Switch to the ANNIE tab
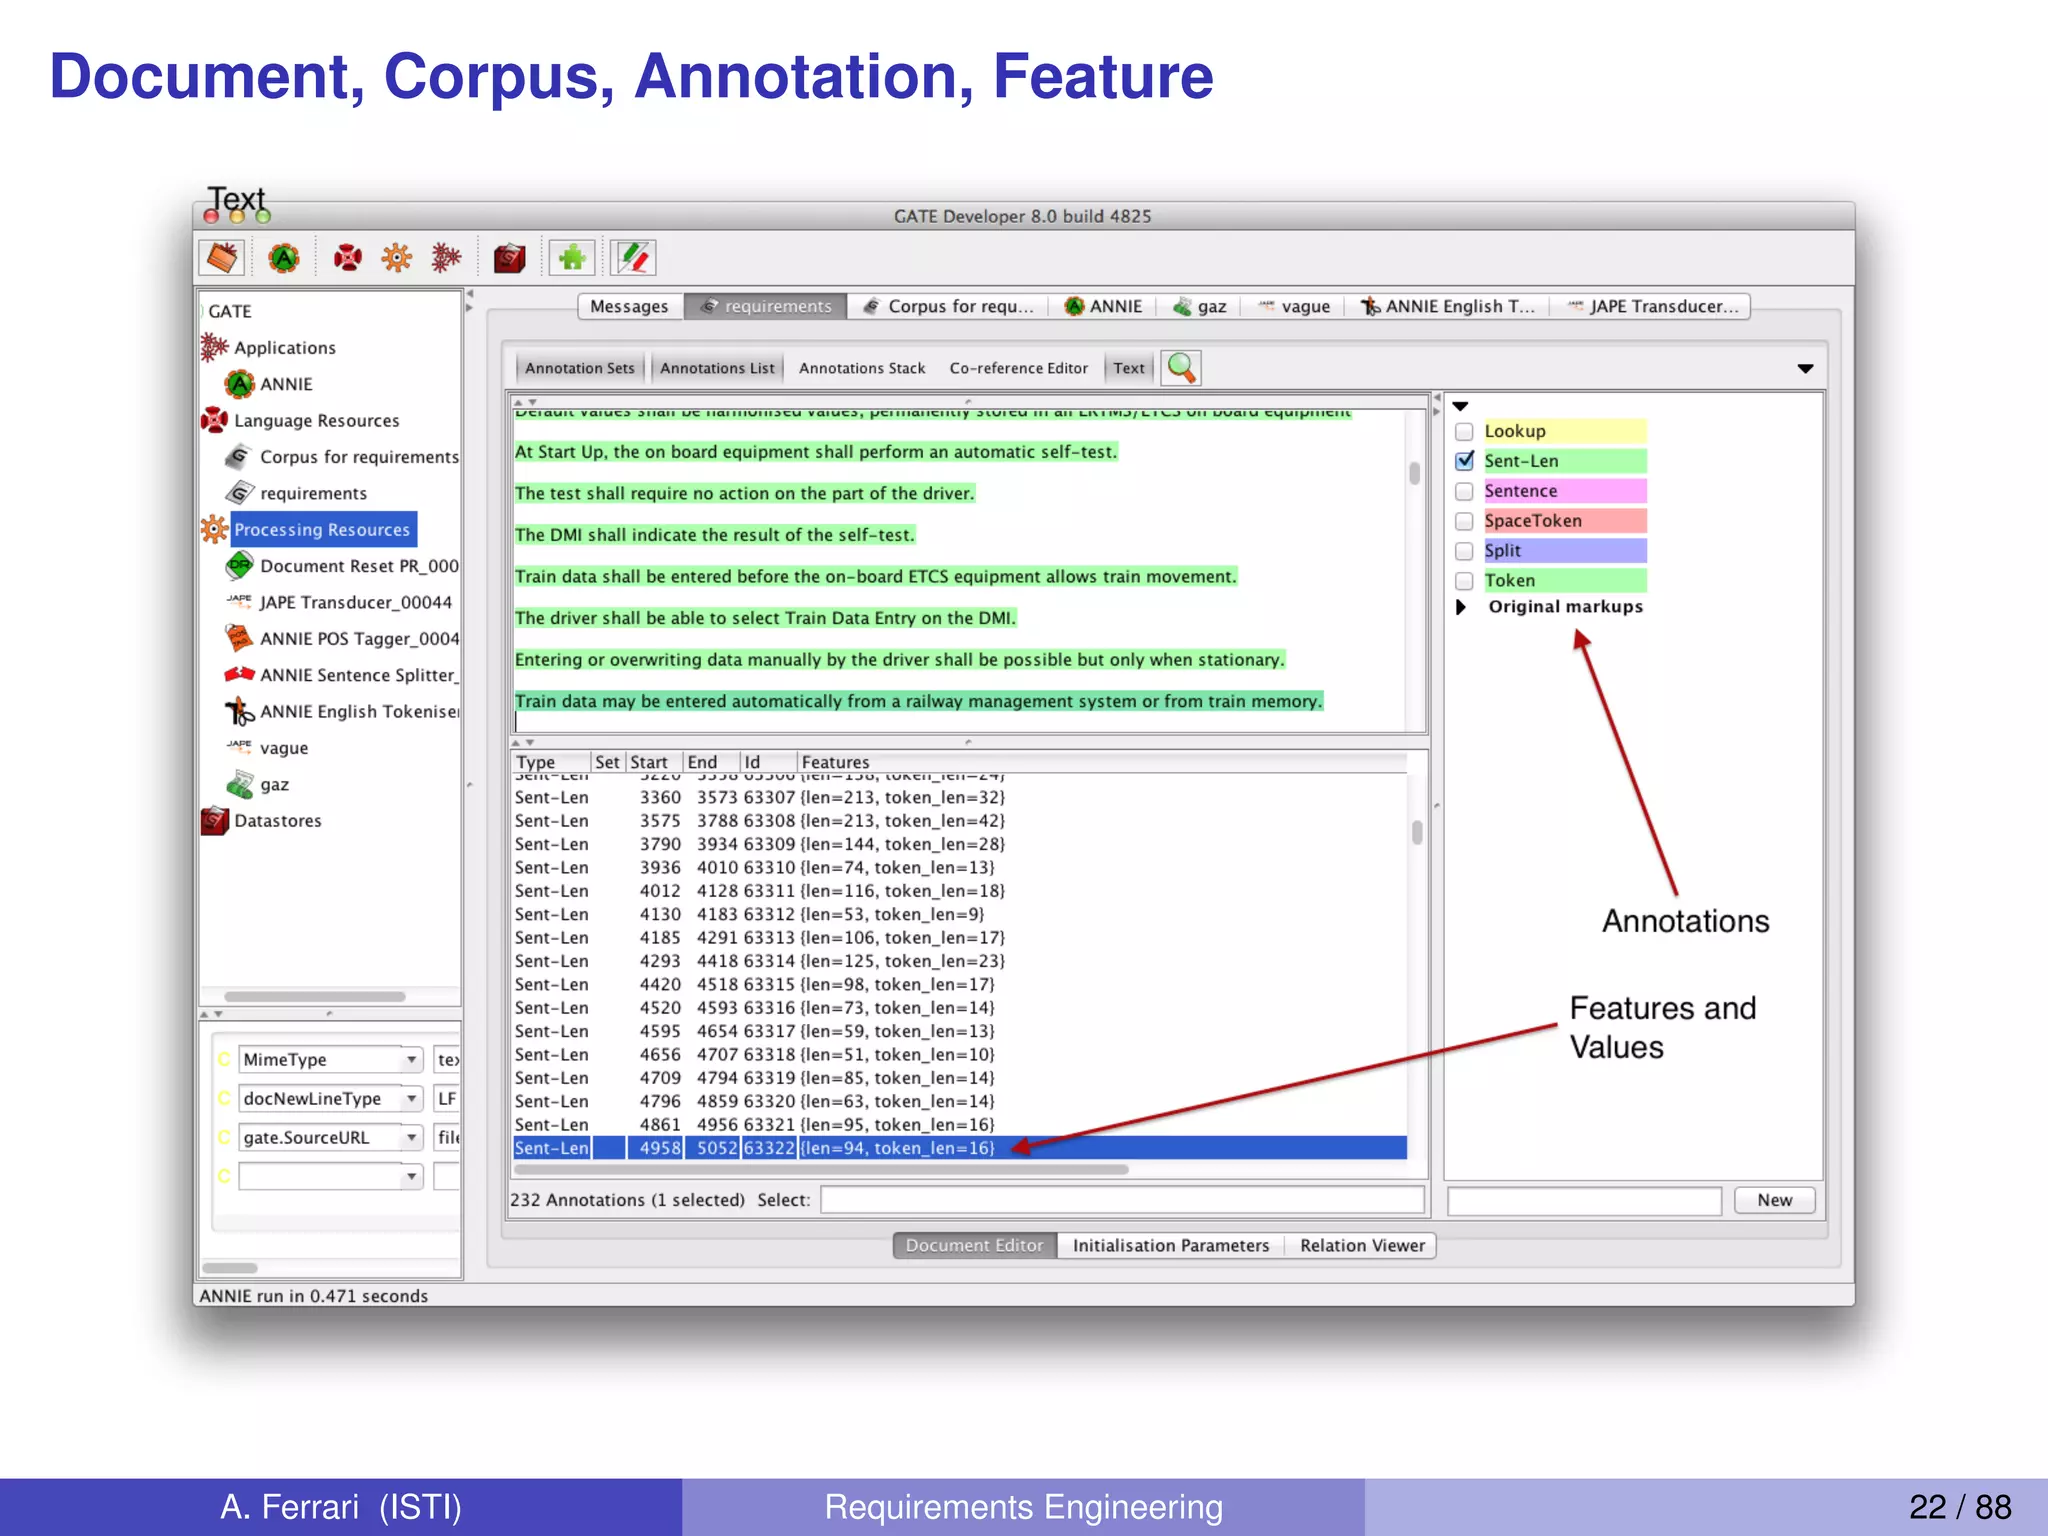Screen dimensions: 2048x1536 point(1103,306)
